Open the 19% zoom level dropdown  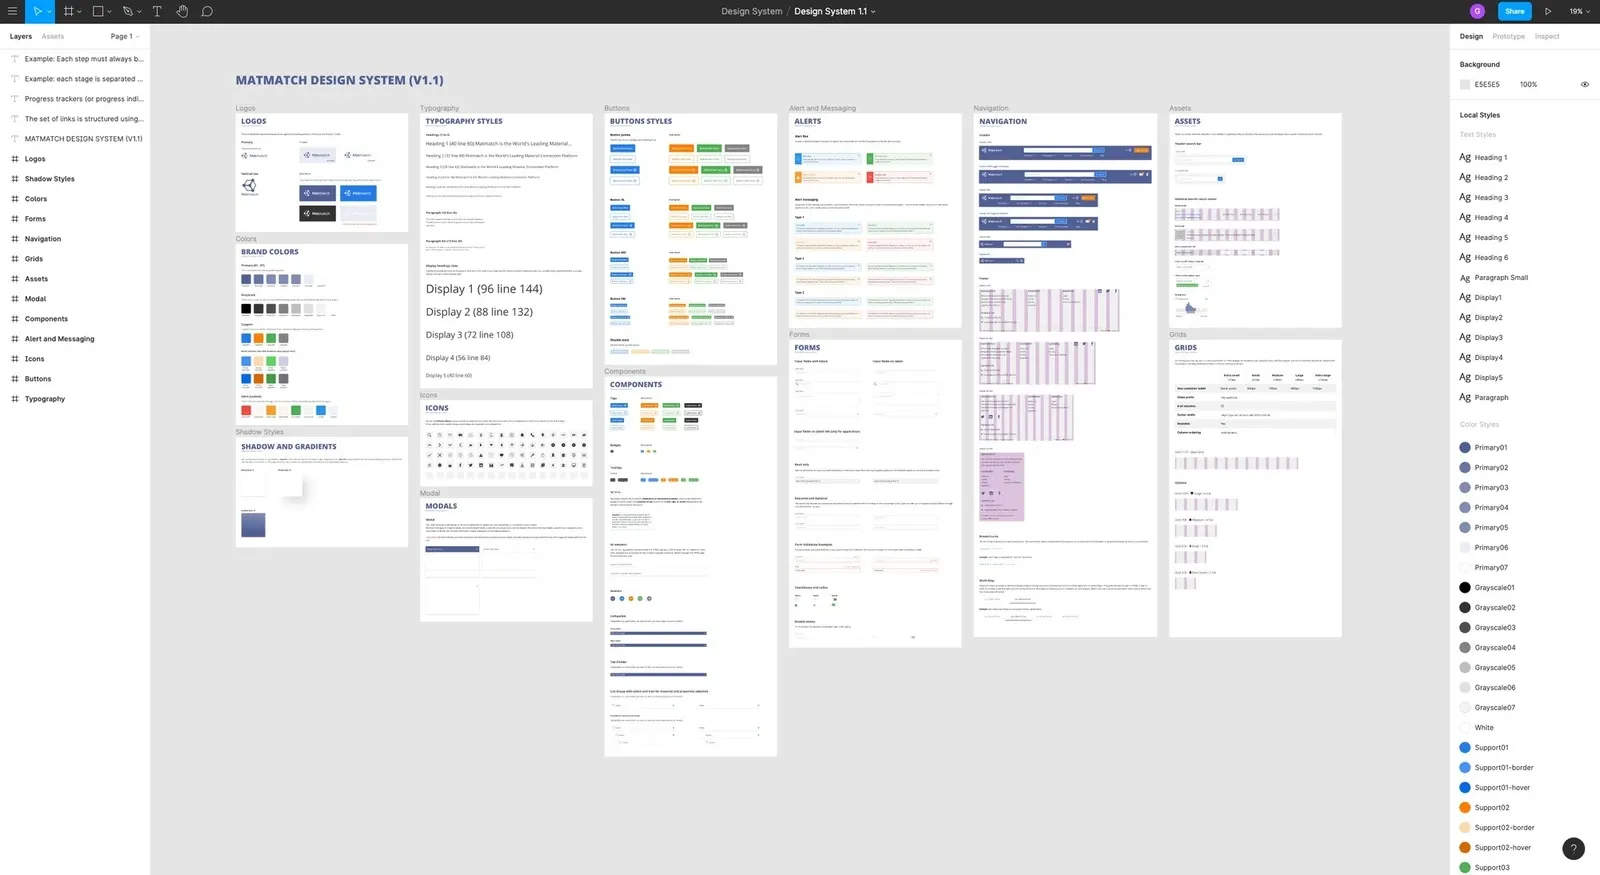coord(1579,11)
